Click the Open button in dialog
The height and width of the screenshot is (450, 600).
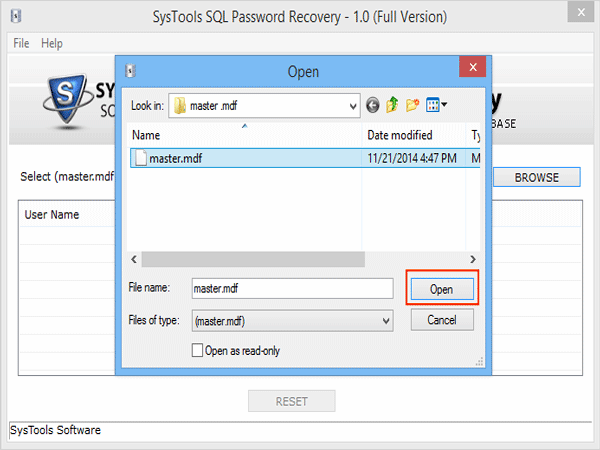point(442,289)
